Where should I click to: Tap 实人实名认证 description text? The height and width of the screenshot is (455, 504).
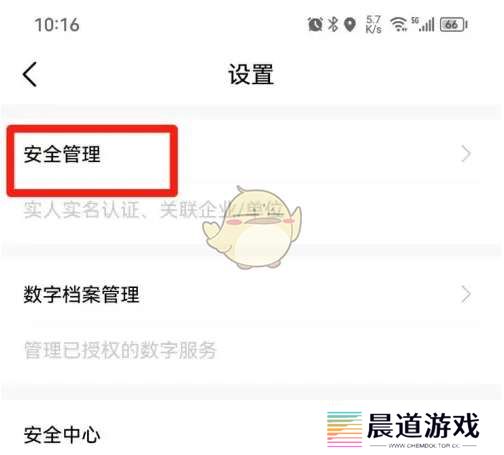coord(81,210)
